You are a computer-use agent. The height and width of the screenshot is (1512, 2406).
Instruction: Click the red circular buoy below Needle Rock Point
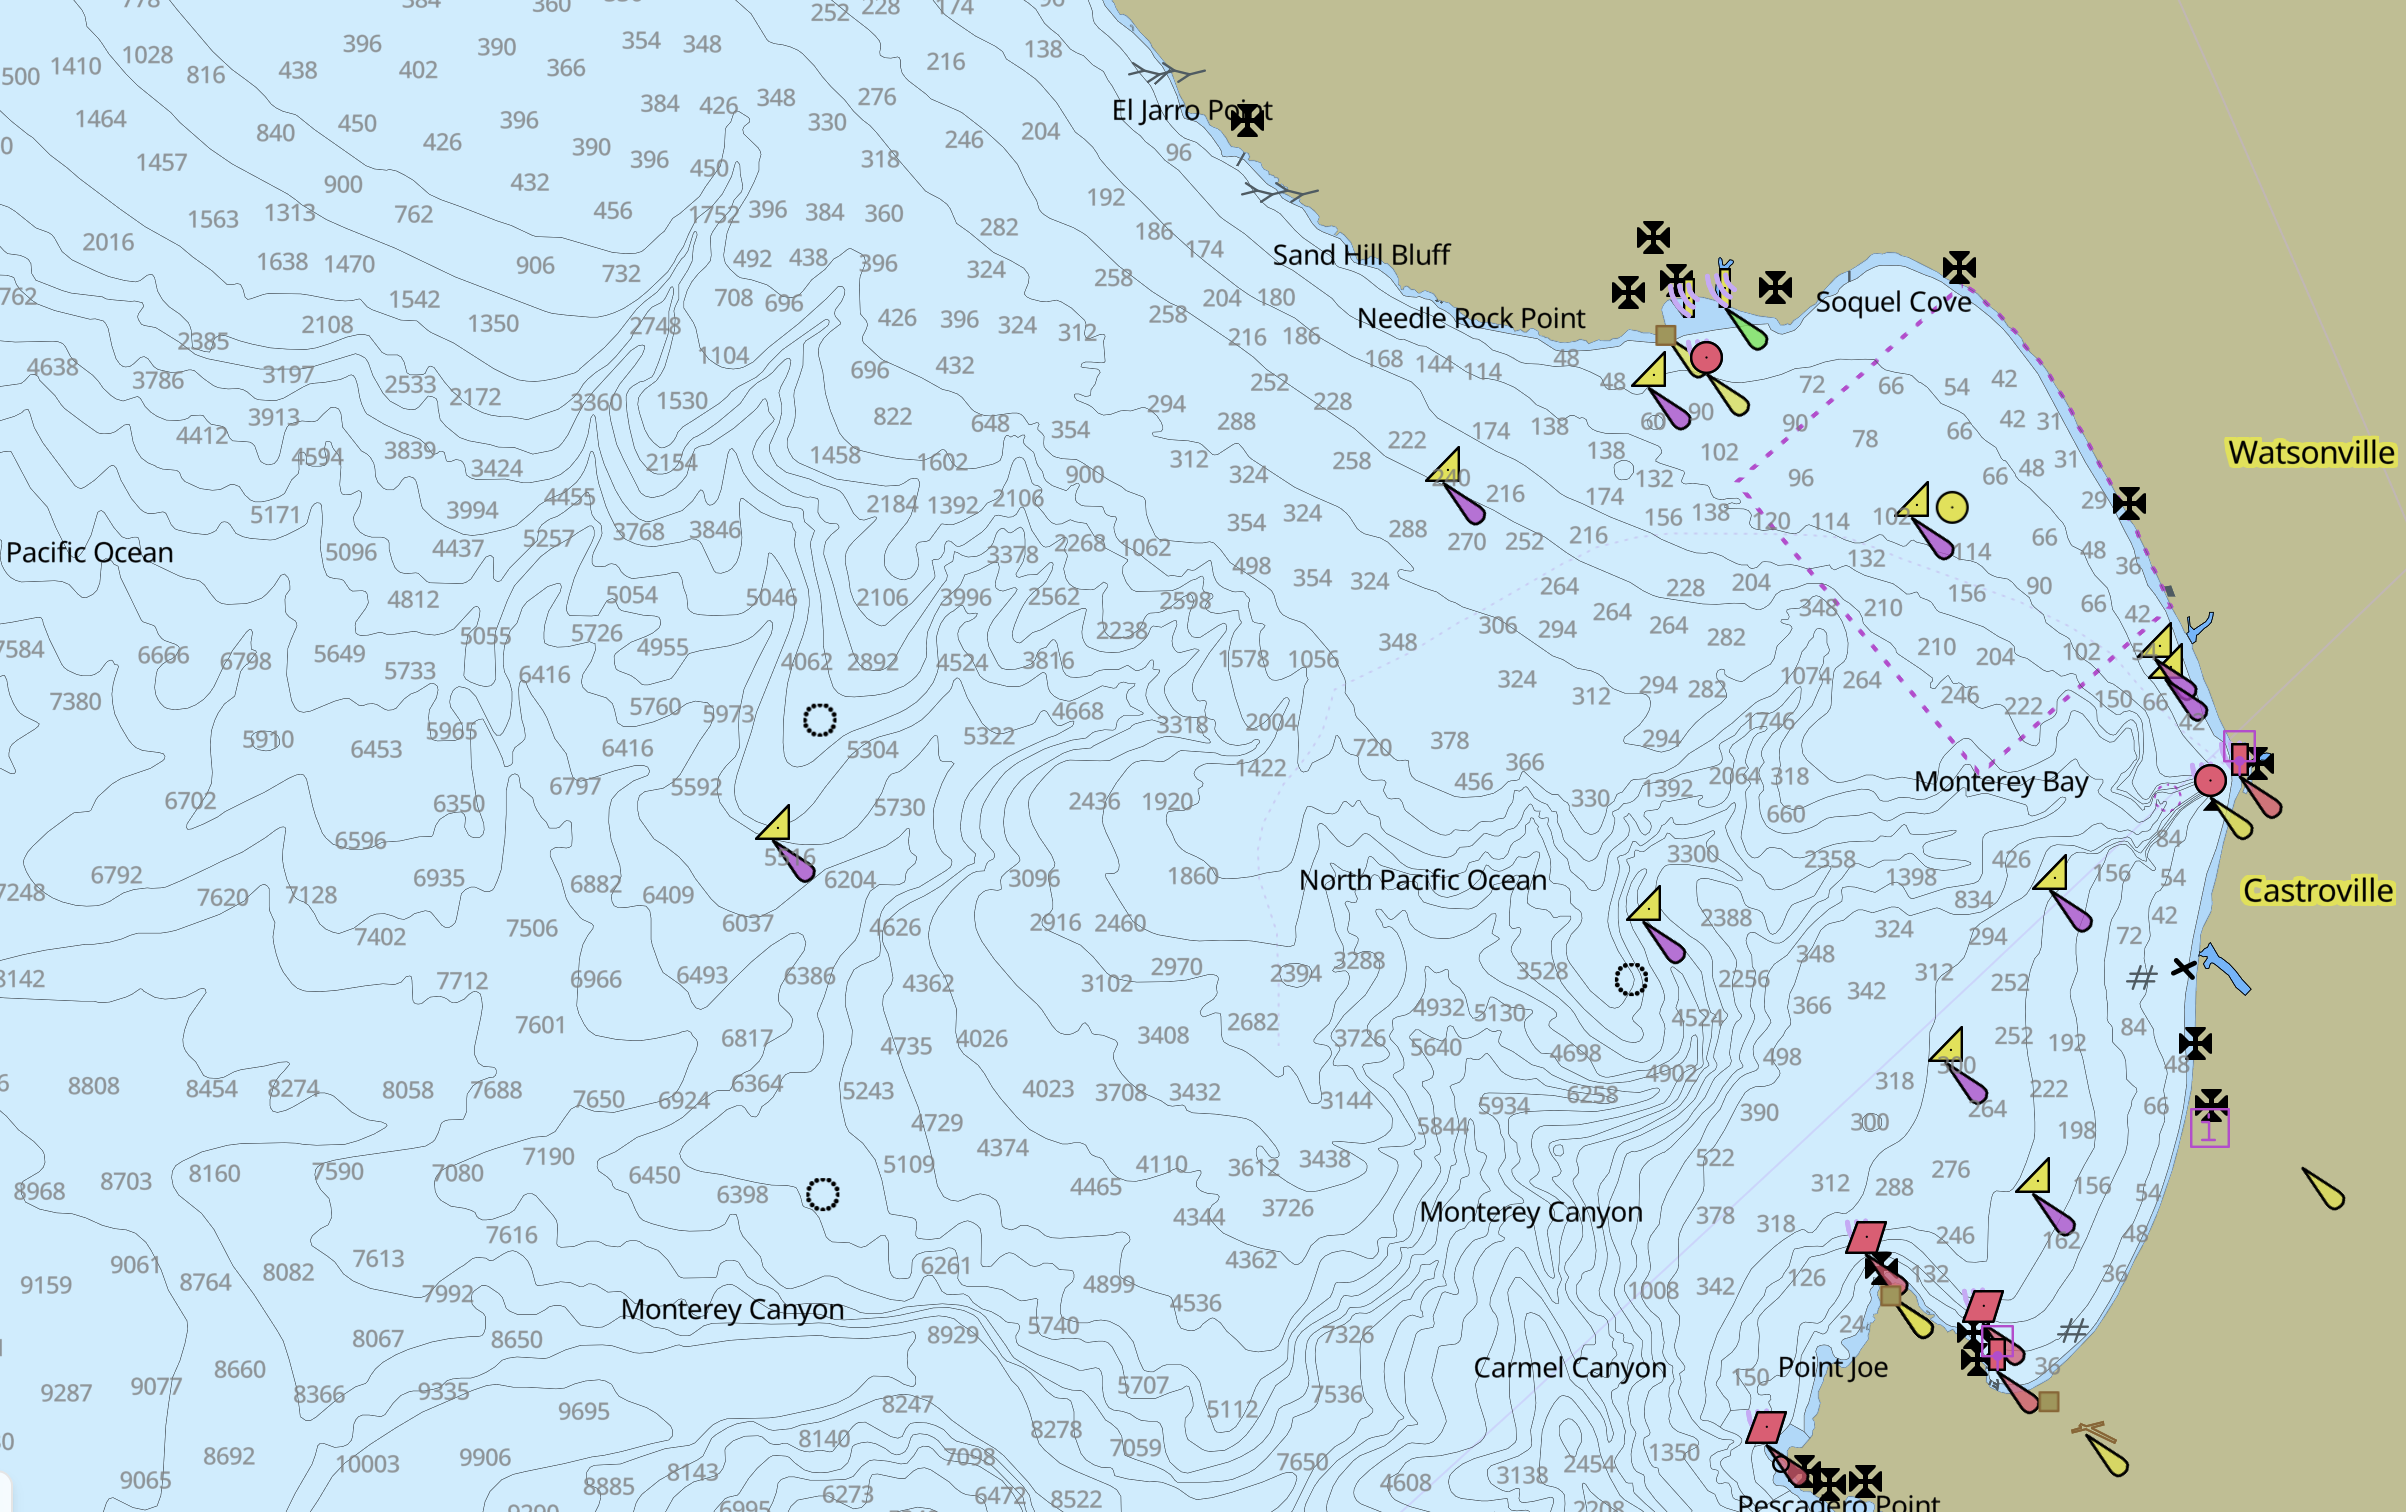pyautogui.click(x=1706, y=357)
